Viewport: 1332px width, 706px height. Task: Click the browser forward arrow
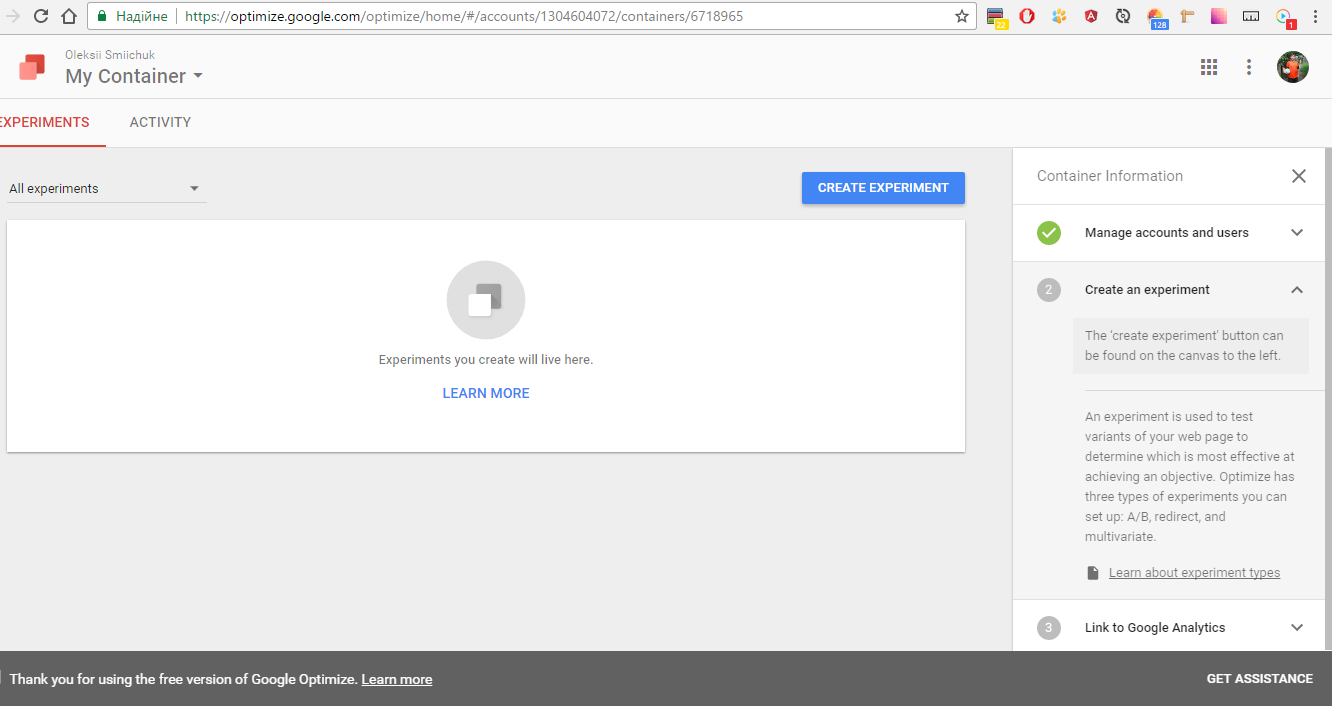12,16
